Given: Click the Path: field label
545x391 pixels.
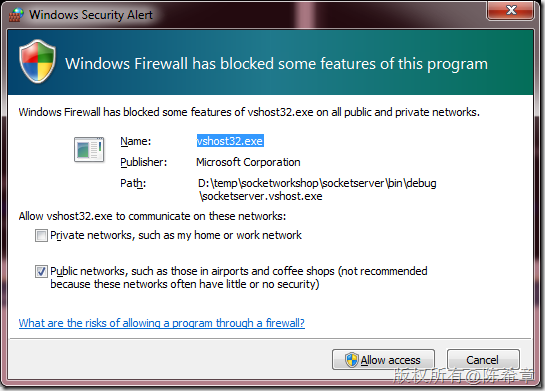Looking at the screenshot, I should (133, 183).
